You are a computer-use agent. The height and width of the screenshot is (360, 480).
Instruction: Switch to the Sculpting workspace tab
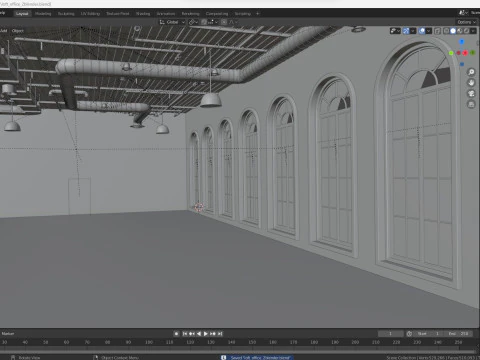[x=66, y=14]
